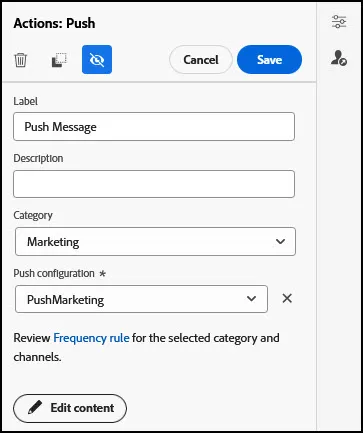This screenshot has width=363, height=433.
Task: Click the Edit content button
Action: [70, 408]
